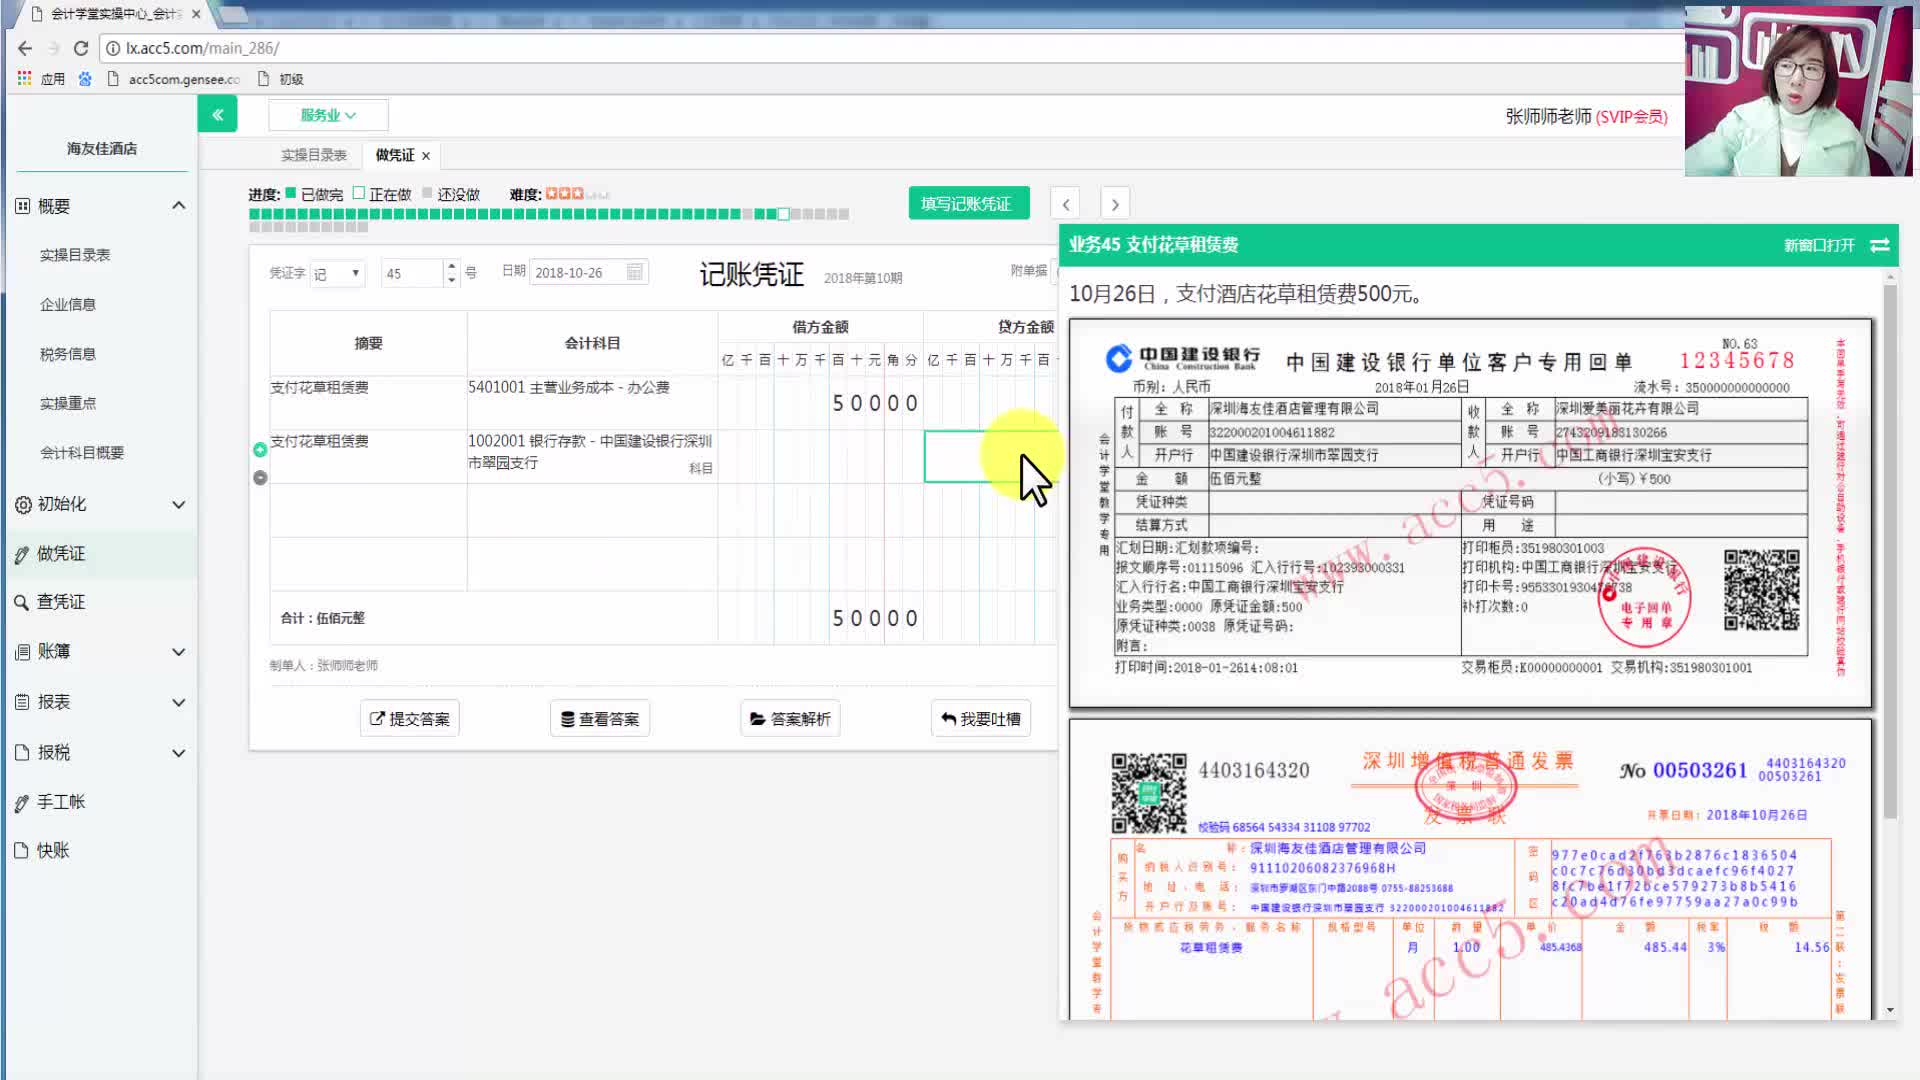Switch to the 实操目录表 tab

(313, 155)
